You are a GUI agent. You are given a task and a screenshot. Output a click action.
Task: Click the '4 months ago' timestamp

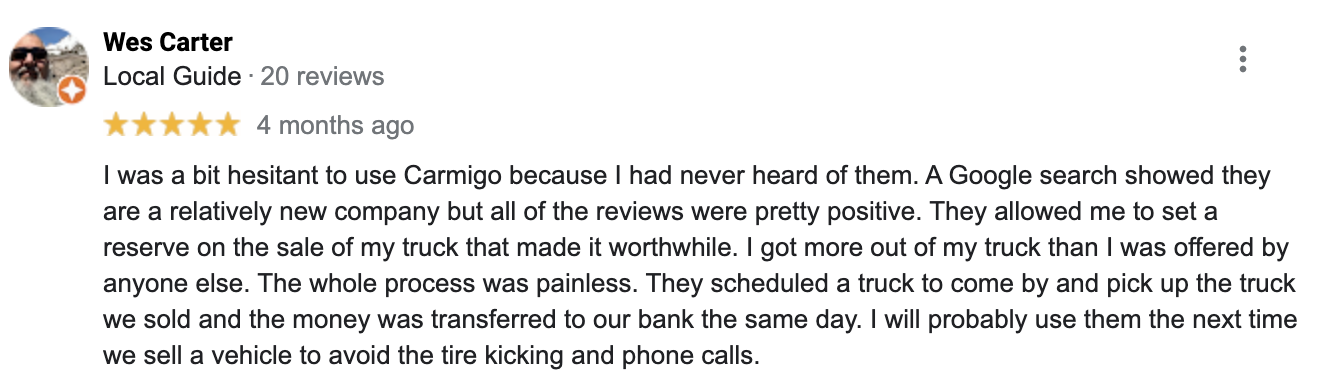click(x=335, y=126)
